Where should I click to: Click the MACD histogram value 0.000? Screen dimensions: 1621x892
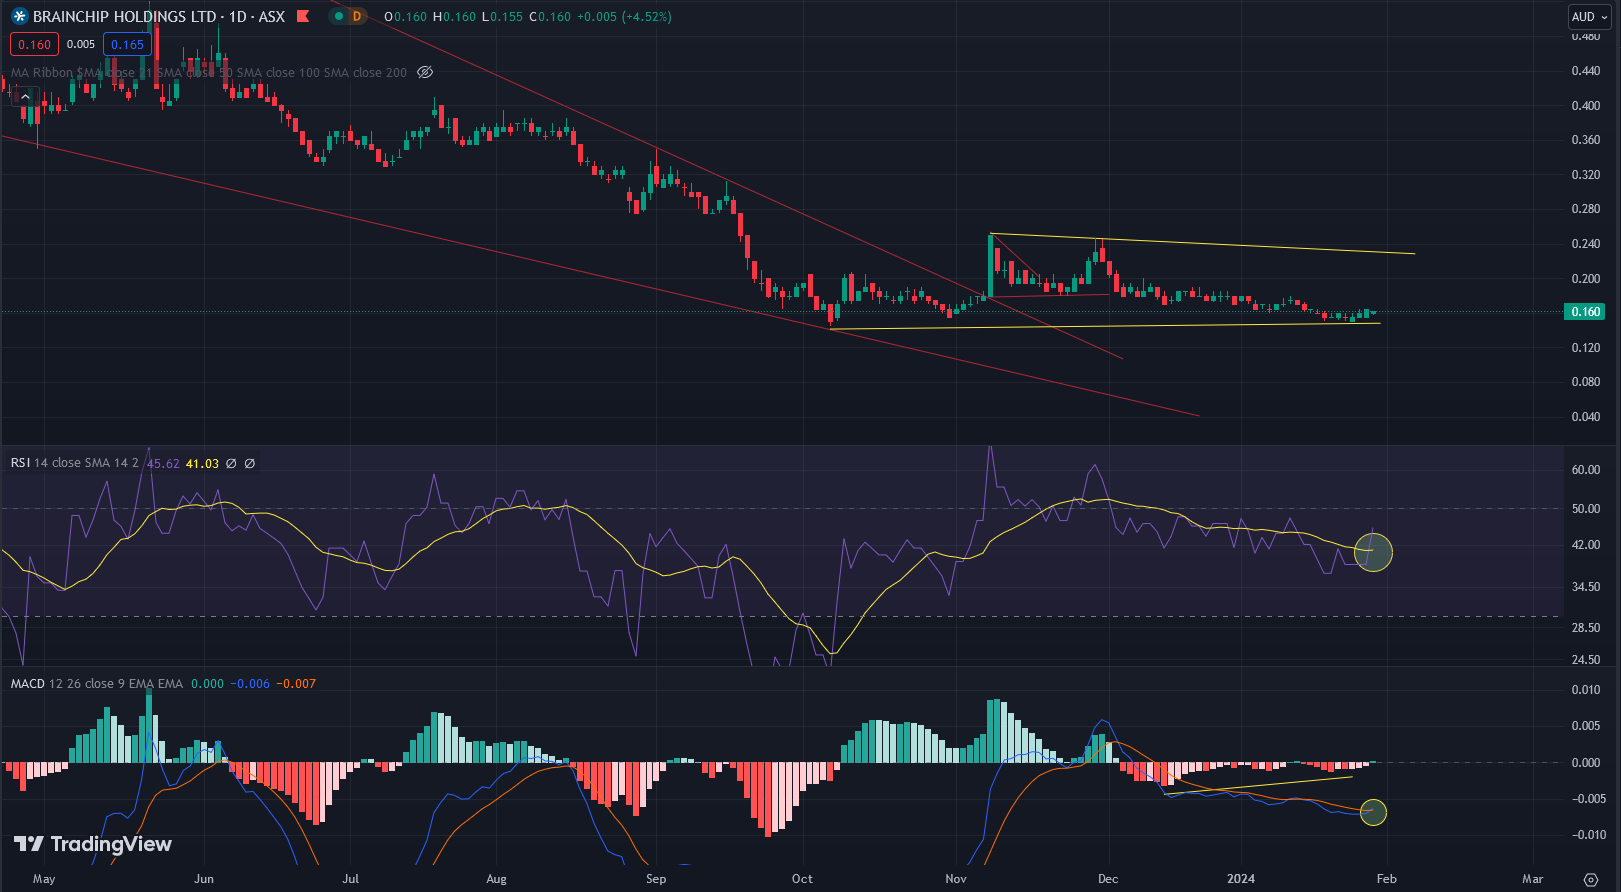207,684
